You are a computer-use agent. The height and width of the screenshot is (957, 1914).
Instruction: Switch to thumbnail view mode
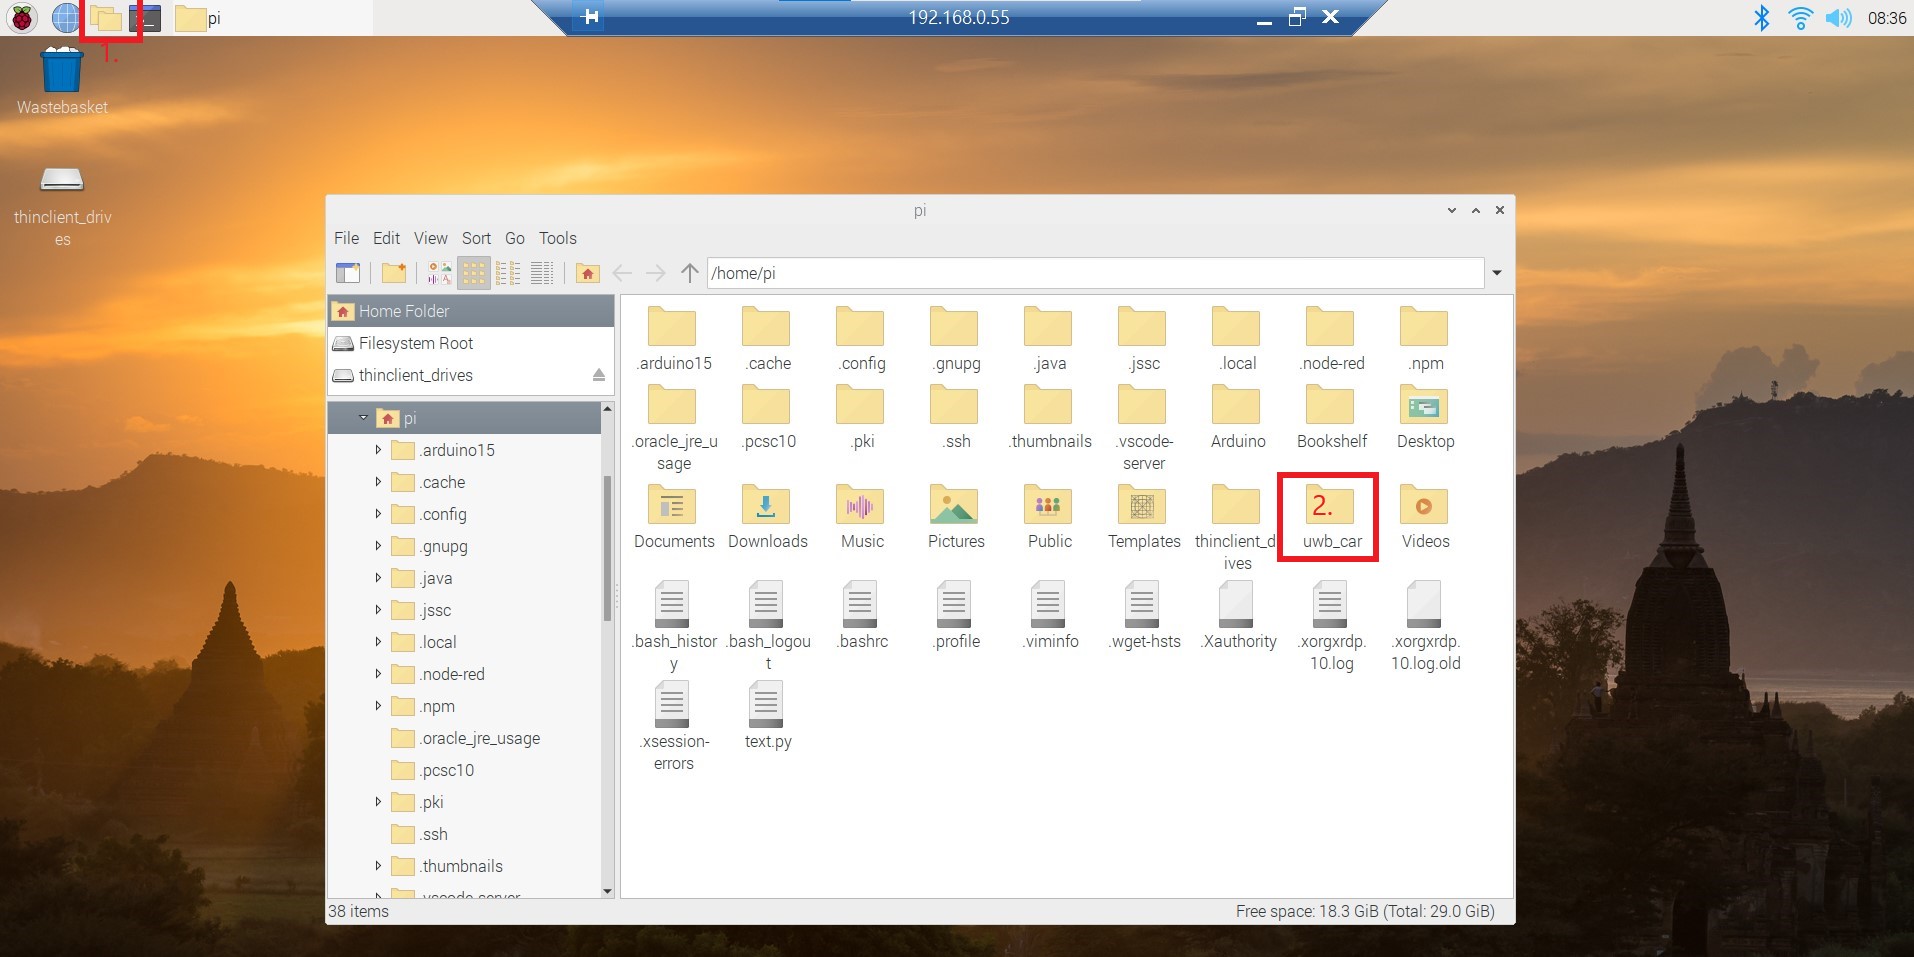(x=439, y=273)
